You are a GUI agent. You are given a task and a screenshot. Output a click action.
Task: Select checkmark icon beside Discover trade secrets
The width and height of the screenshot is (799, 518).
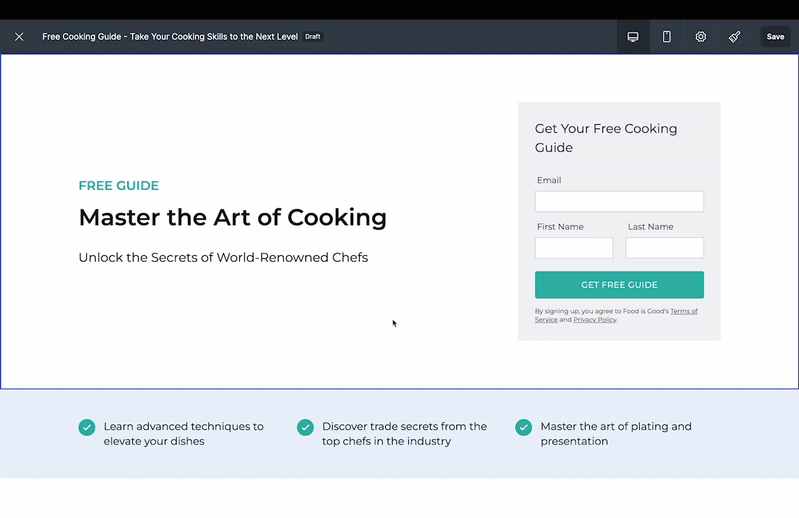coord(305,427)
